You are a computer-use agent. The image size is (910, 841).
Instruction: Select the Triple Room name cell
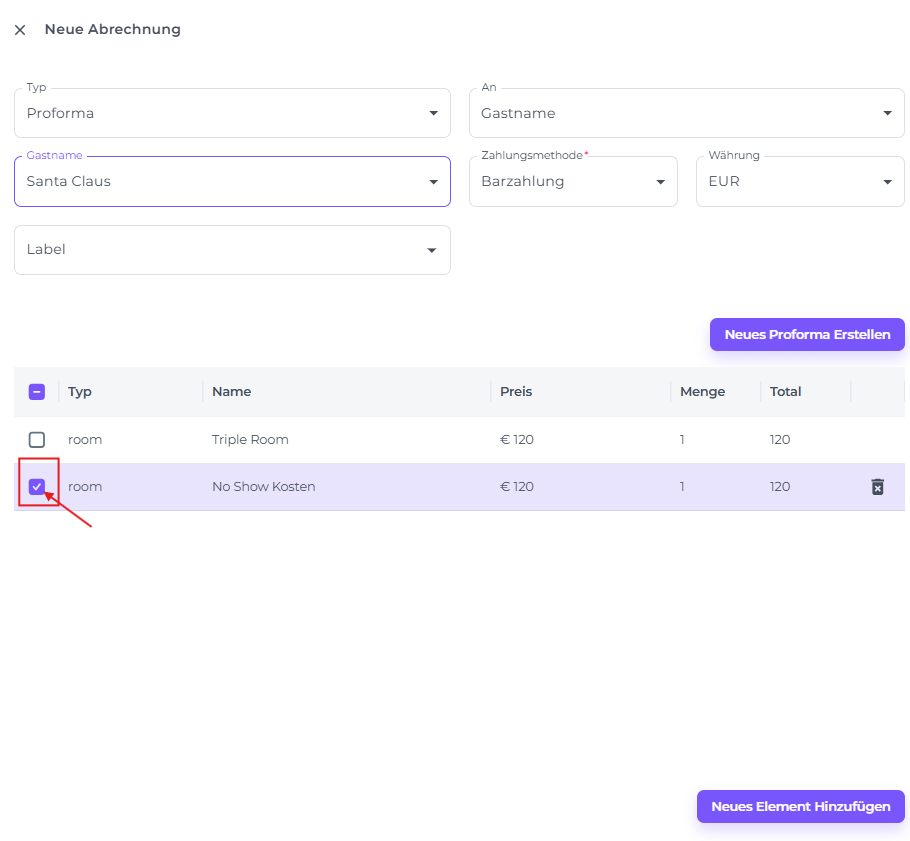(x=250, y=440)
